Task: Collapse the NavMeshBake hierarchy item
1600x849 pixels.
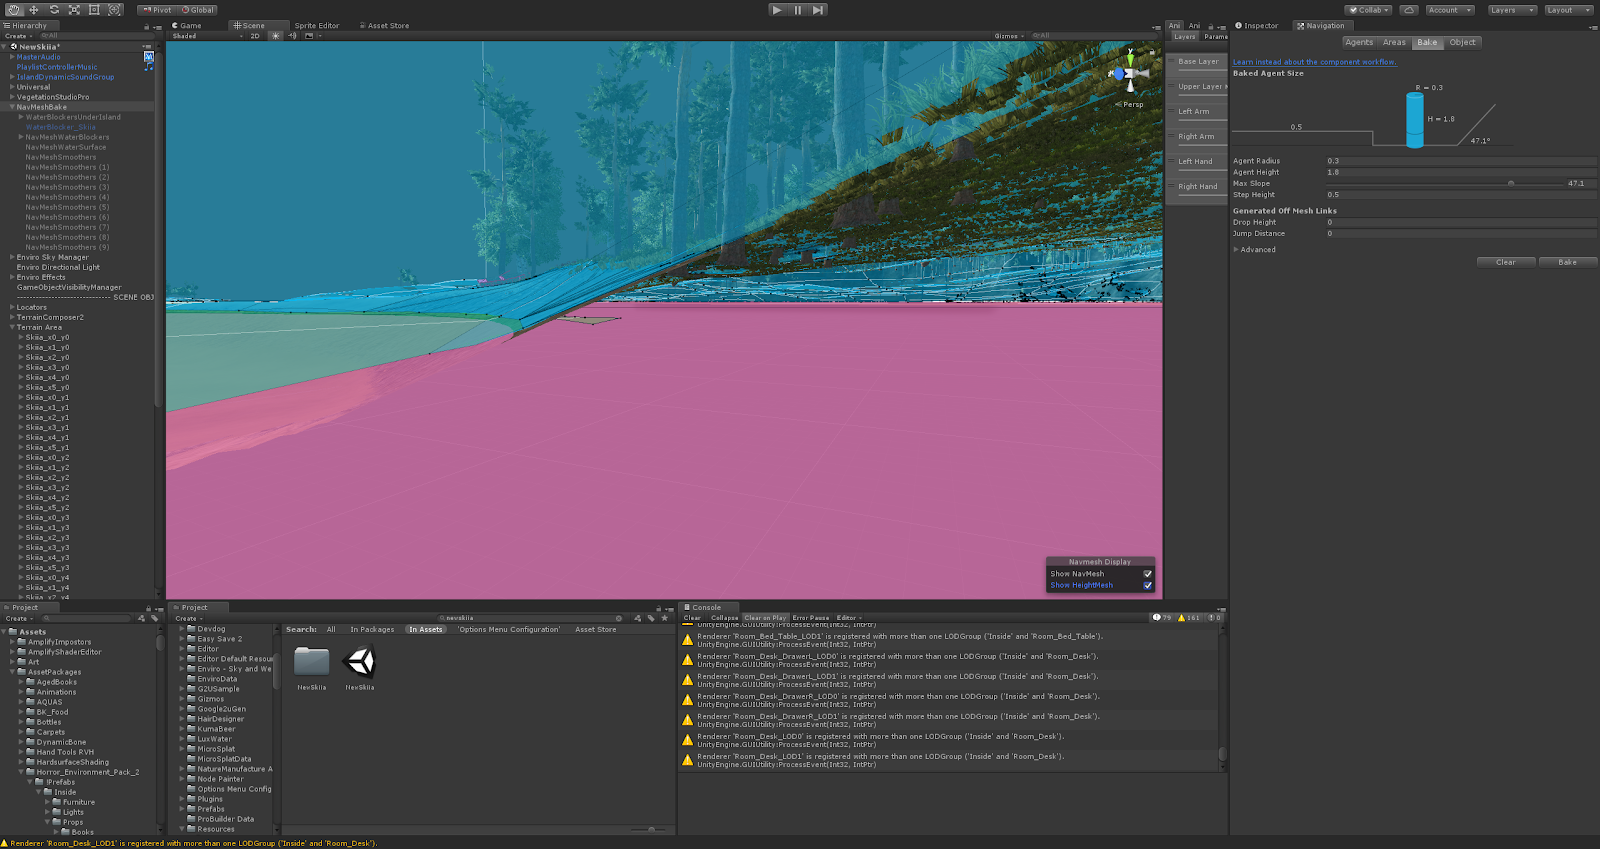Action: (x=13, y=107)
